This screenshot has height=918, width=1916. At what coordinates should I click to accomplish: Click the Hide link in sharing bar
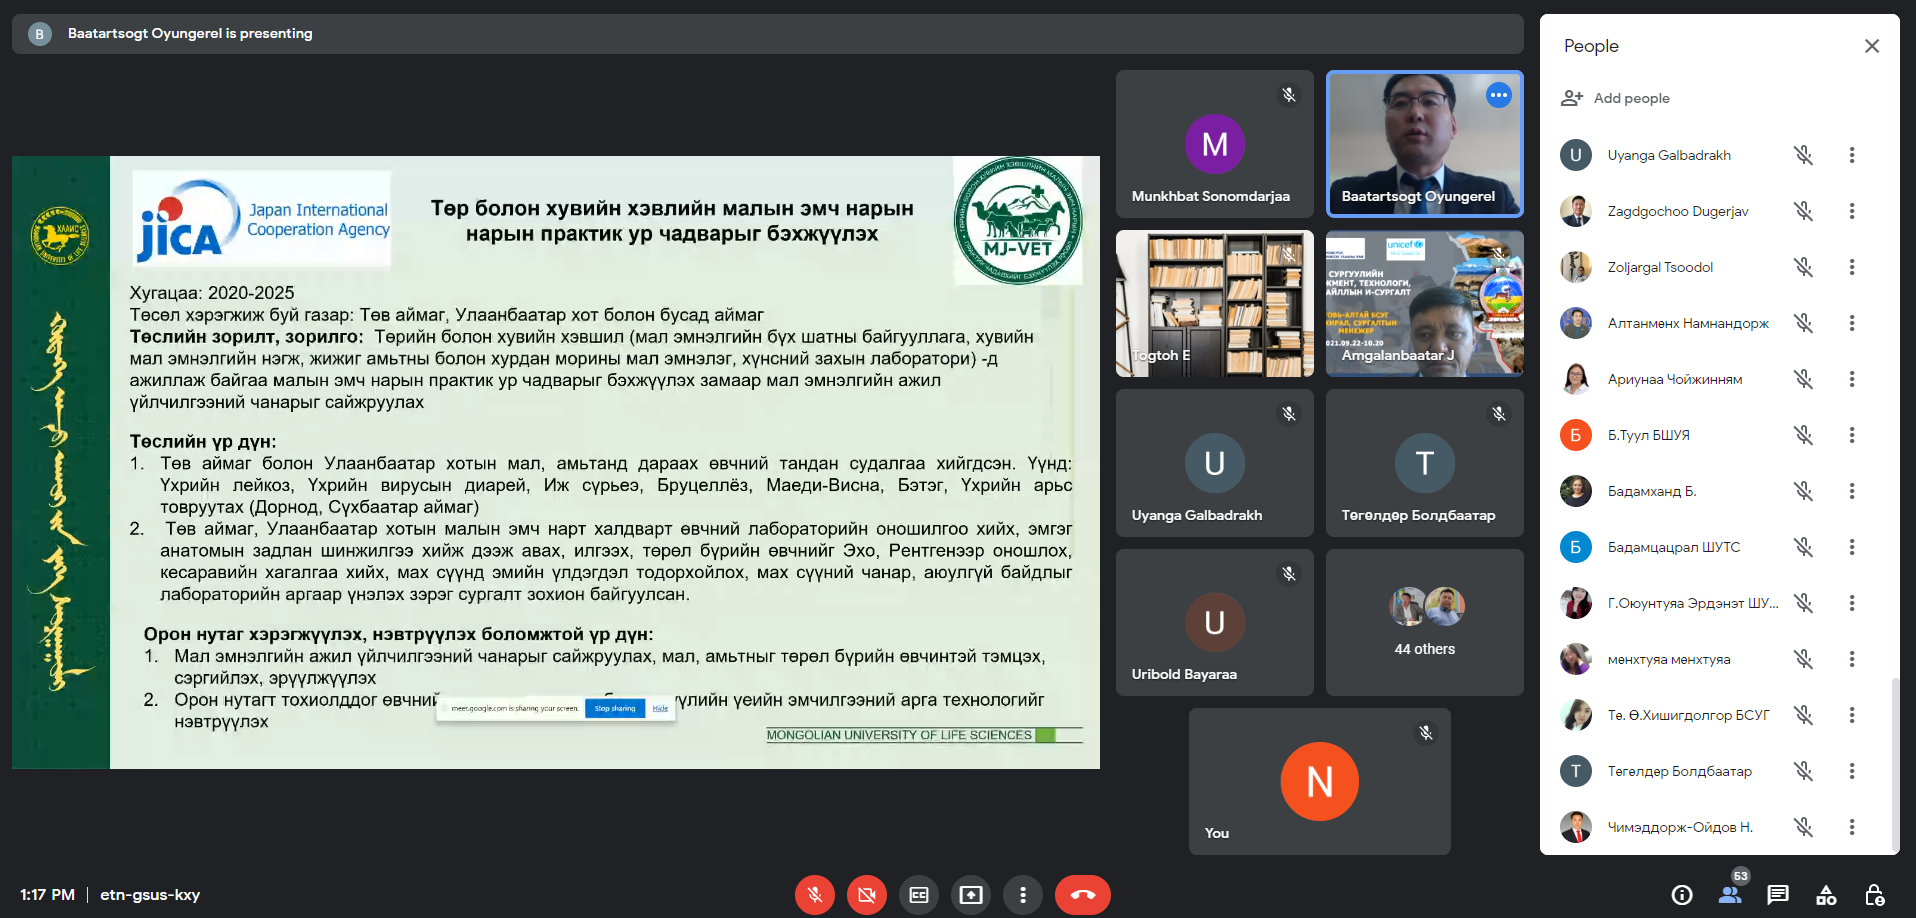pyautogui.click(x=660, y=708)
